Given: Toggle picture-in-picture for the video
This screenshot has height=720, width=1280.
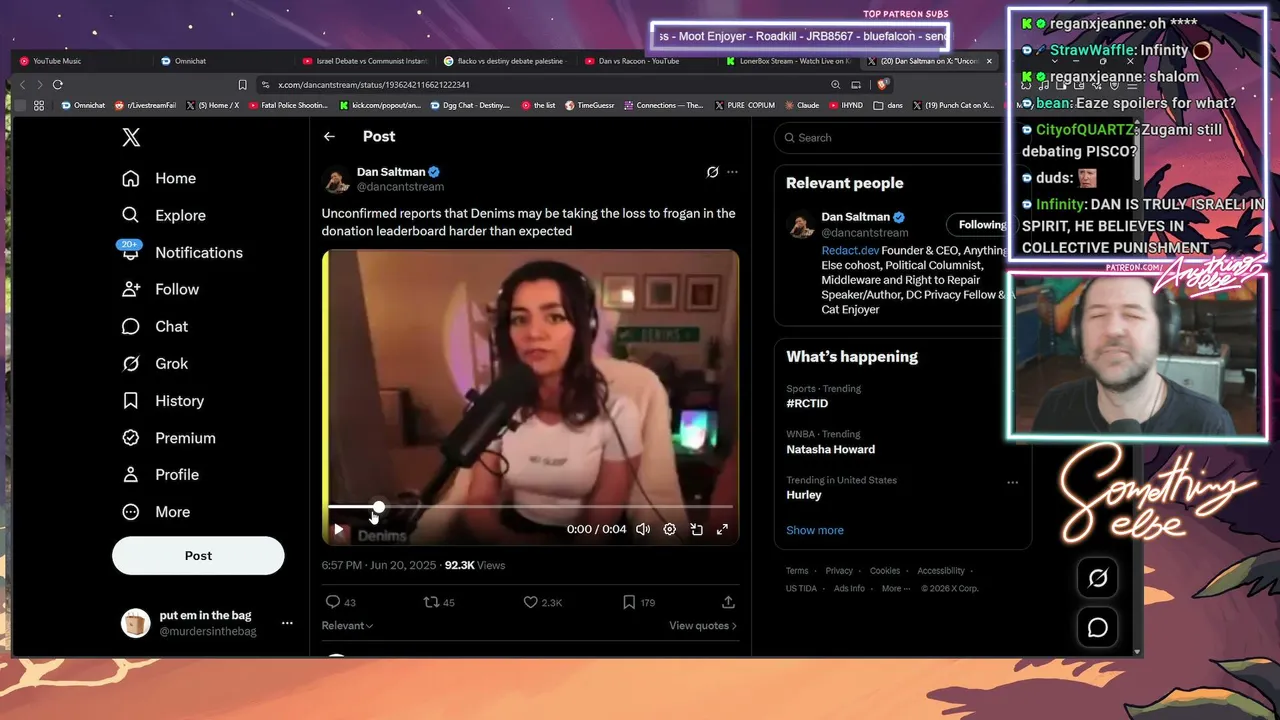Looking at the screenshot, I should coord(696,529).
